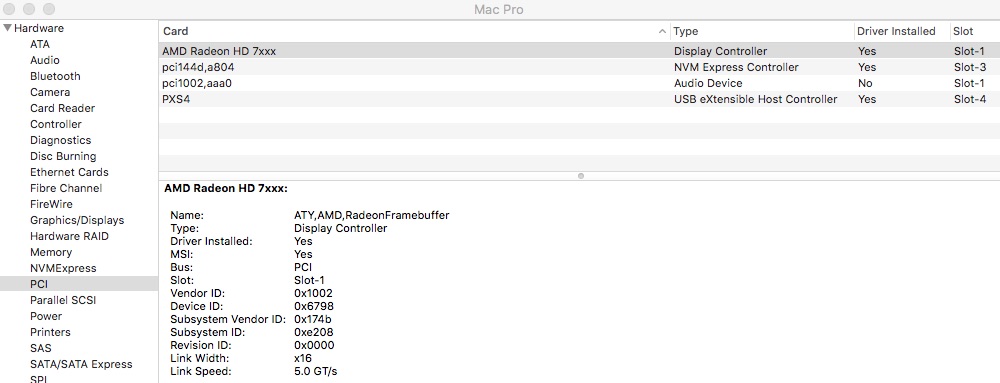Open Ethernet Cards in the sidebar
Viewport: 1000px width, 383px height.
[x=70, y=172]
